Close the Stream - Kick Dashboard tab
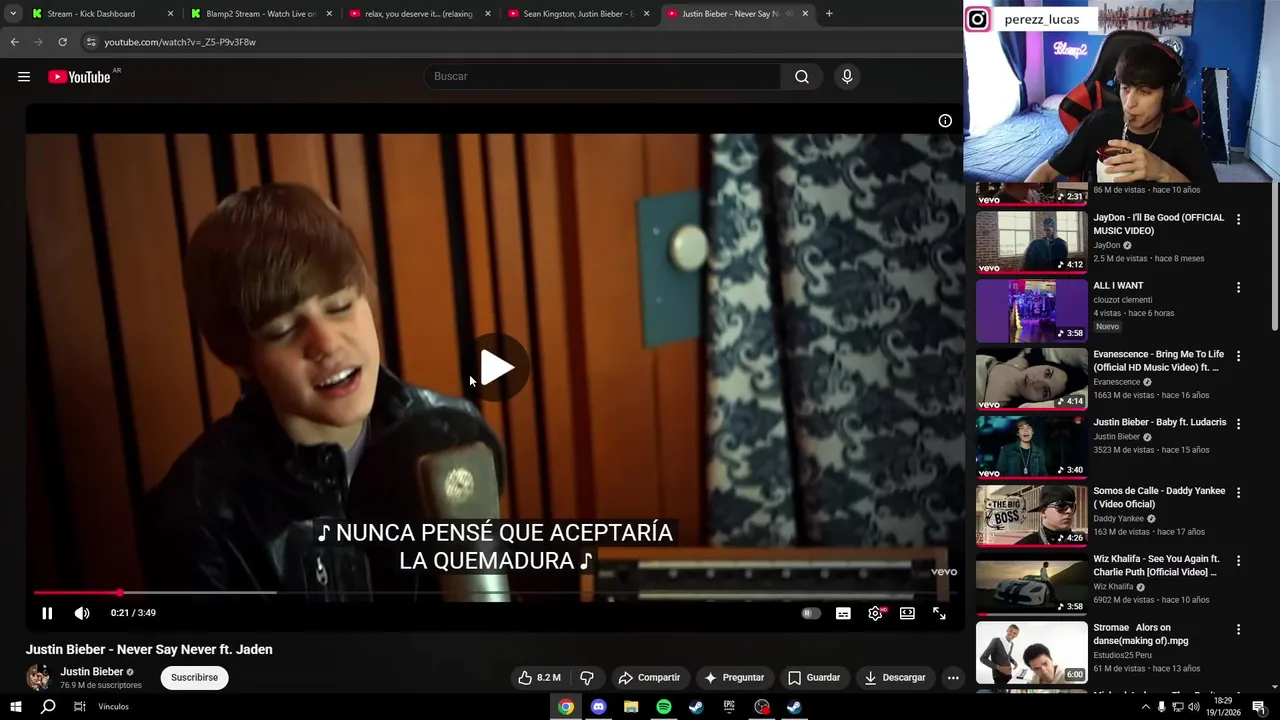 pyautogui.click(x=170, y=14)
